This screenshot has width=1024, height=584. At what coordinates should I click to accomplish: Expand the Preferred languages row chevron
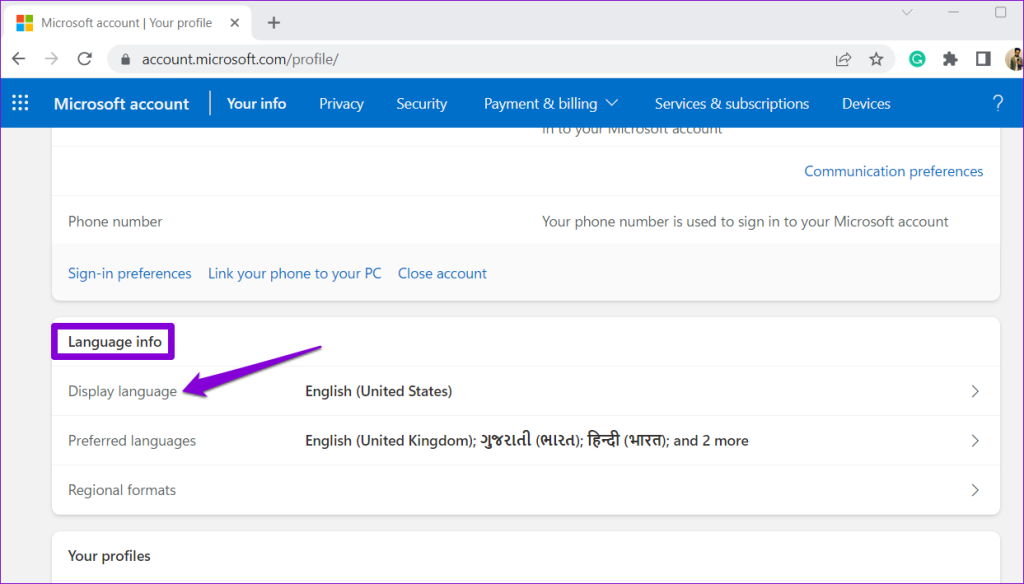pyautogui.click(x=975, y=441)
